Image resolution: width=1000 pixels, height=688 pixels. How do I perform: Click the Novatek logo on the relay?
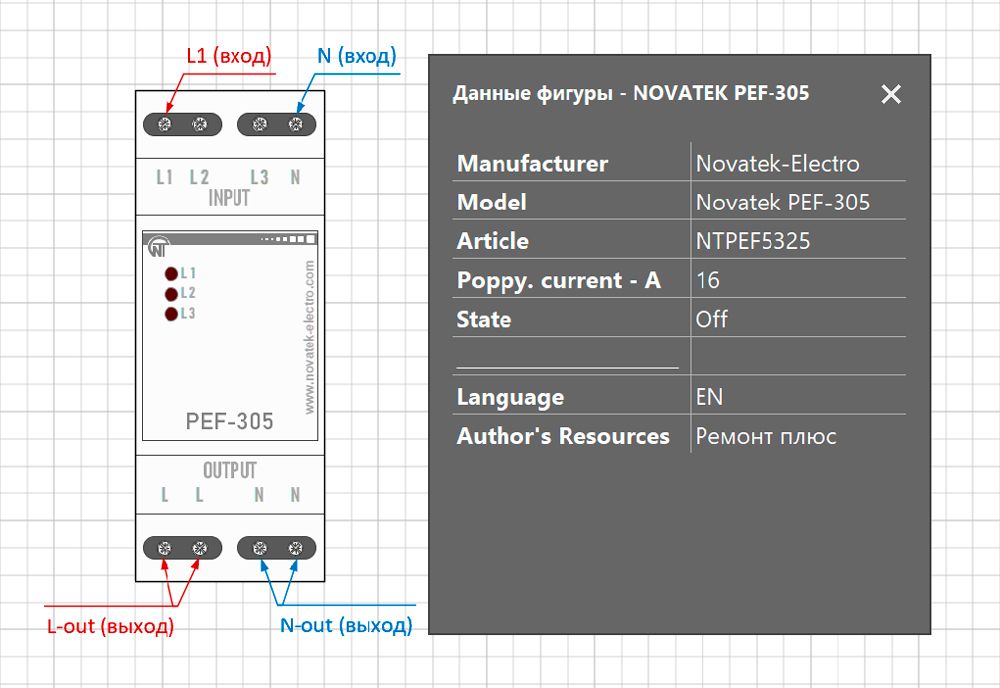pyautogui.click(x=159, y=247)
